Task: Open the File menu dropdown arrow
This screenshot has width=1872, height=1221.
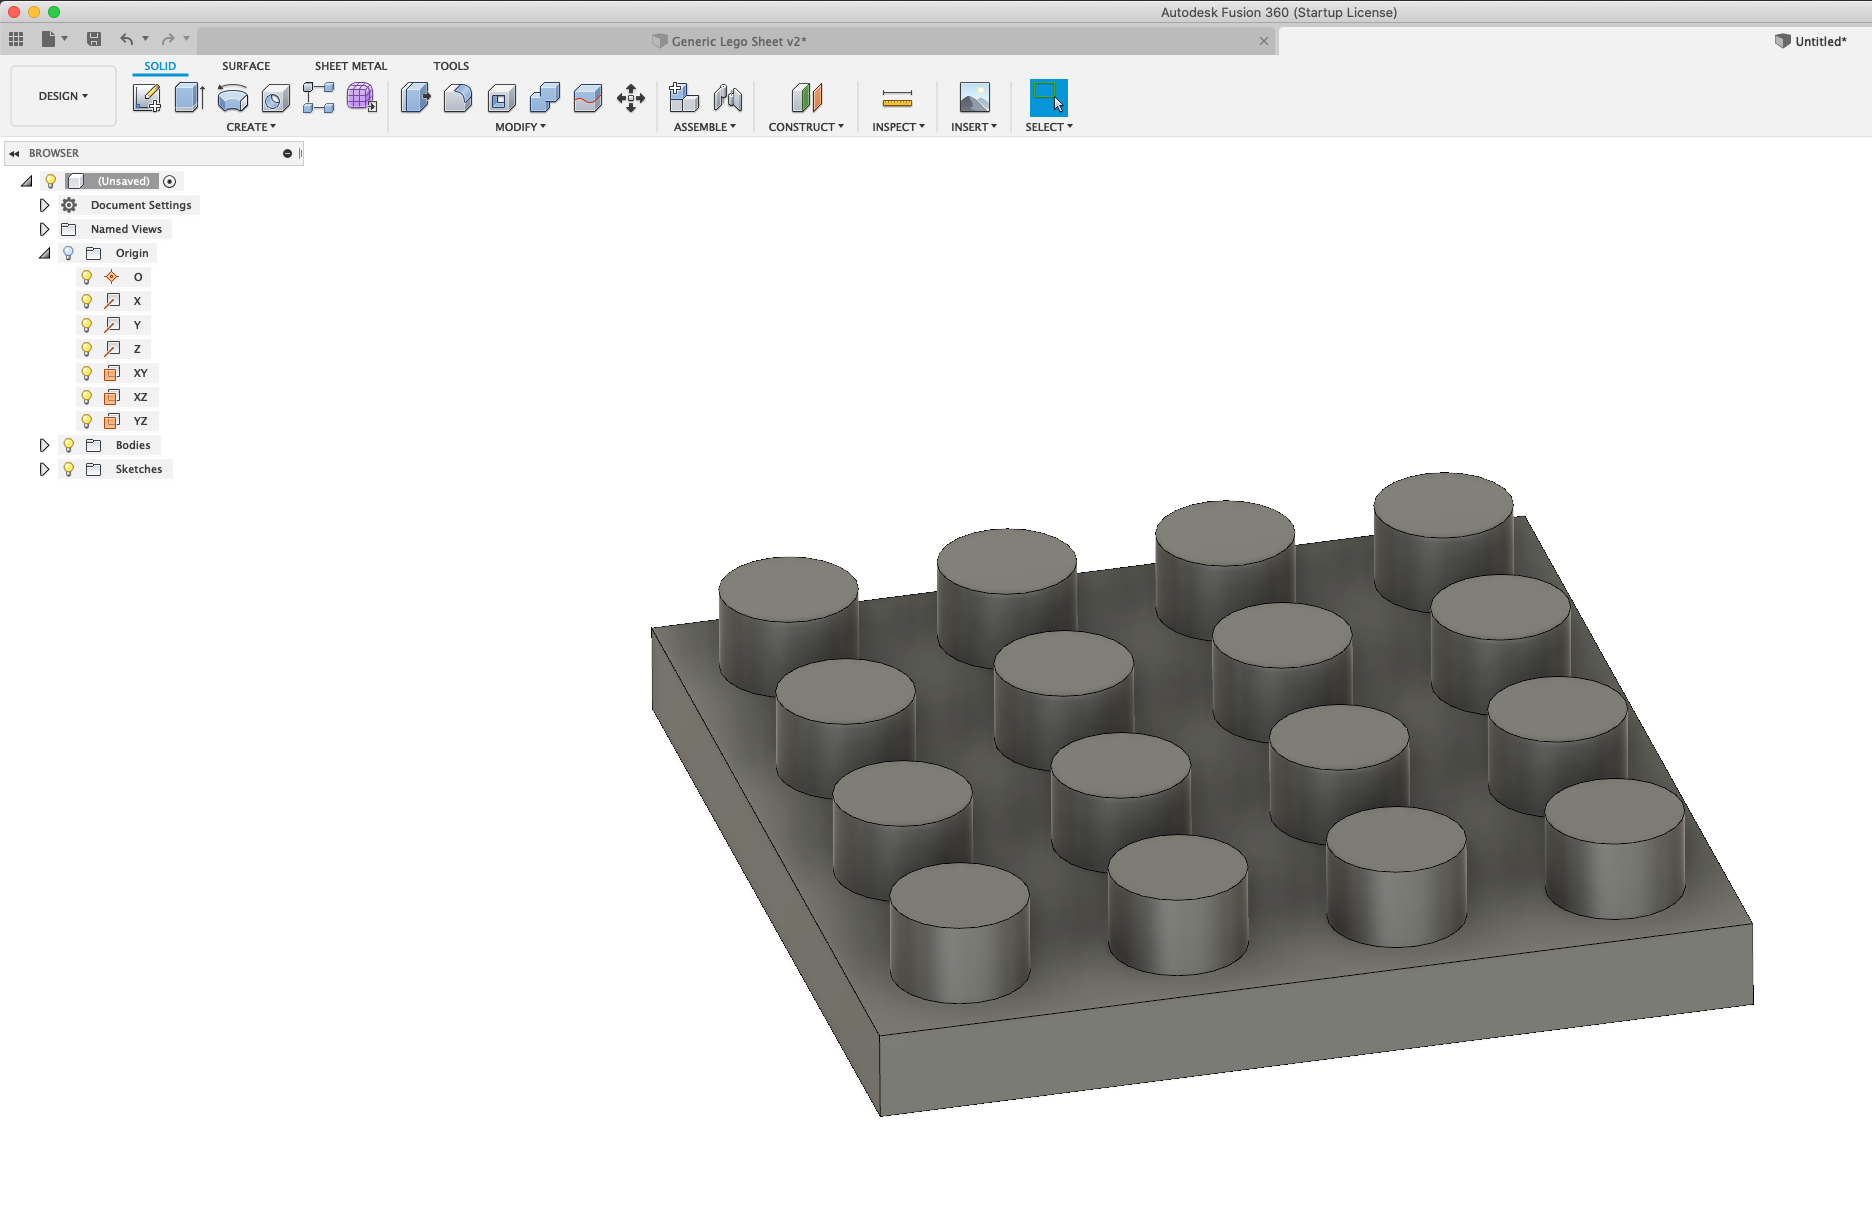Action: [65, 39]
